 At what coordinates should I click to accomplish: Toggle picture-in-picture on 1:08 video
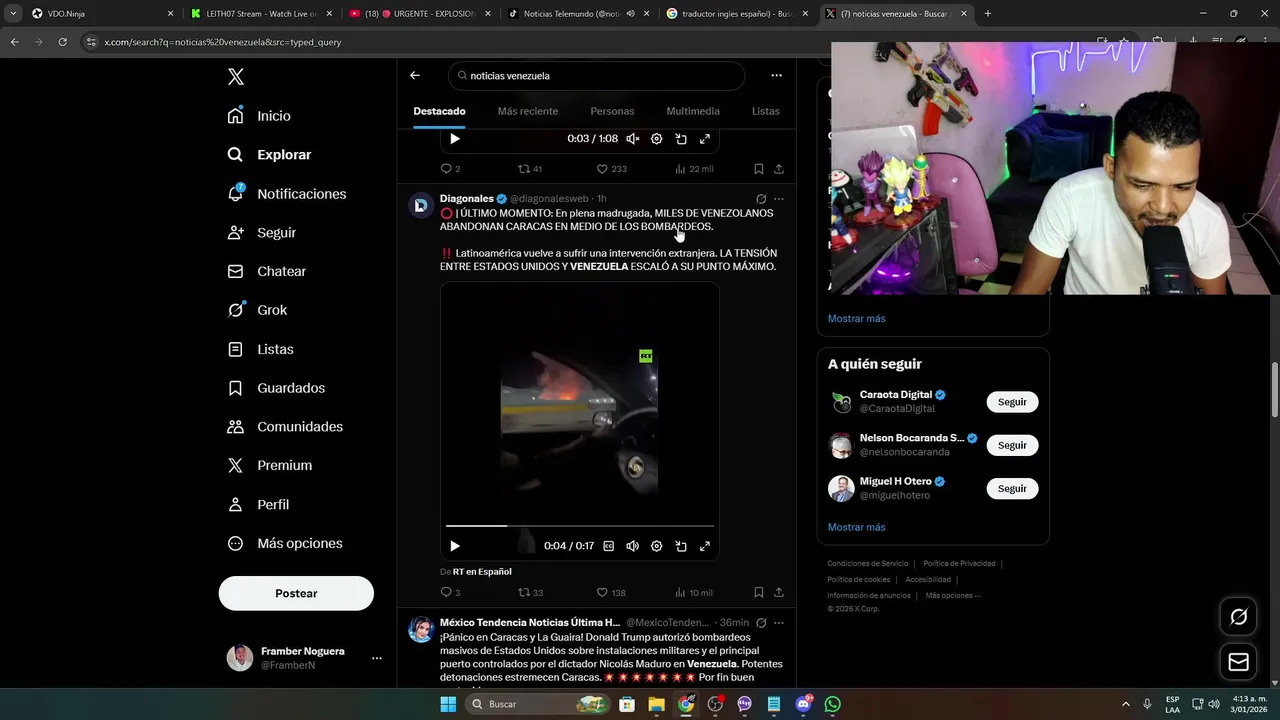(681, 139)
